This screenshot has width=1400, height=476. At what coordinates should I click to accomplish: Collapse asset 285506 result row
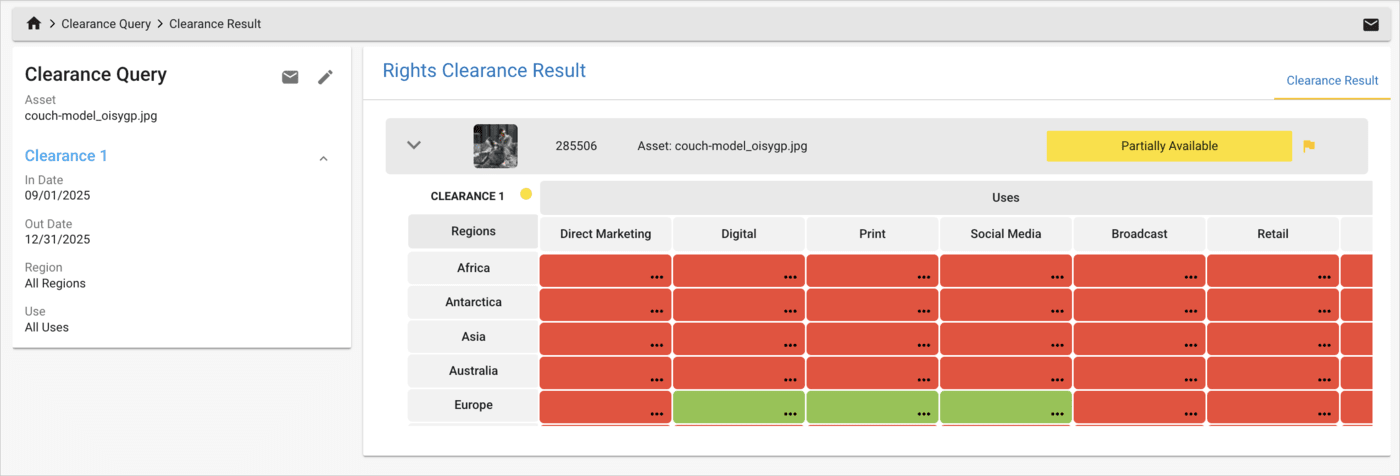point(414,146)
